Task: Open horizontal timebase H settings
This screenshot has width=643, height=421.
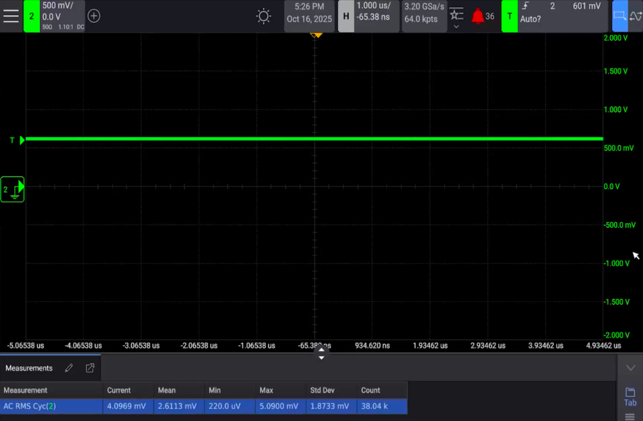Action: coord(346,16)
